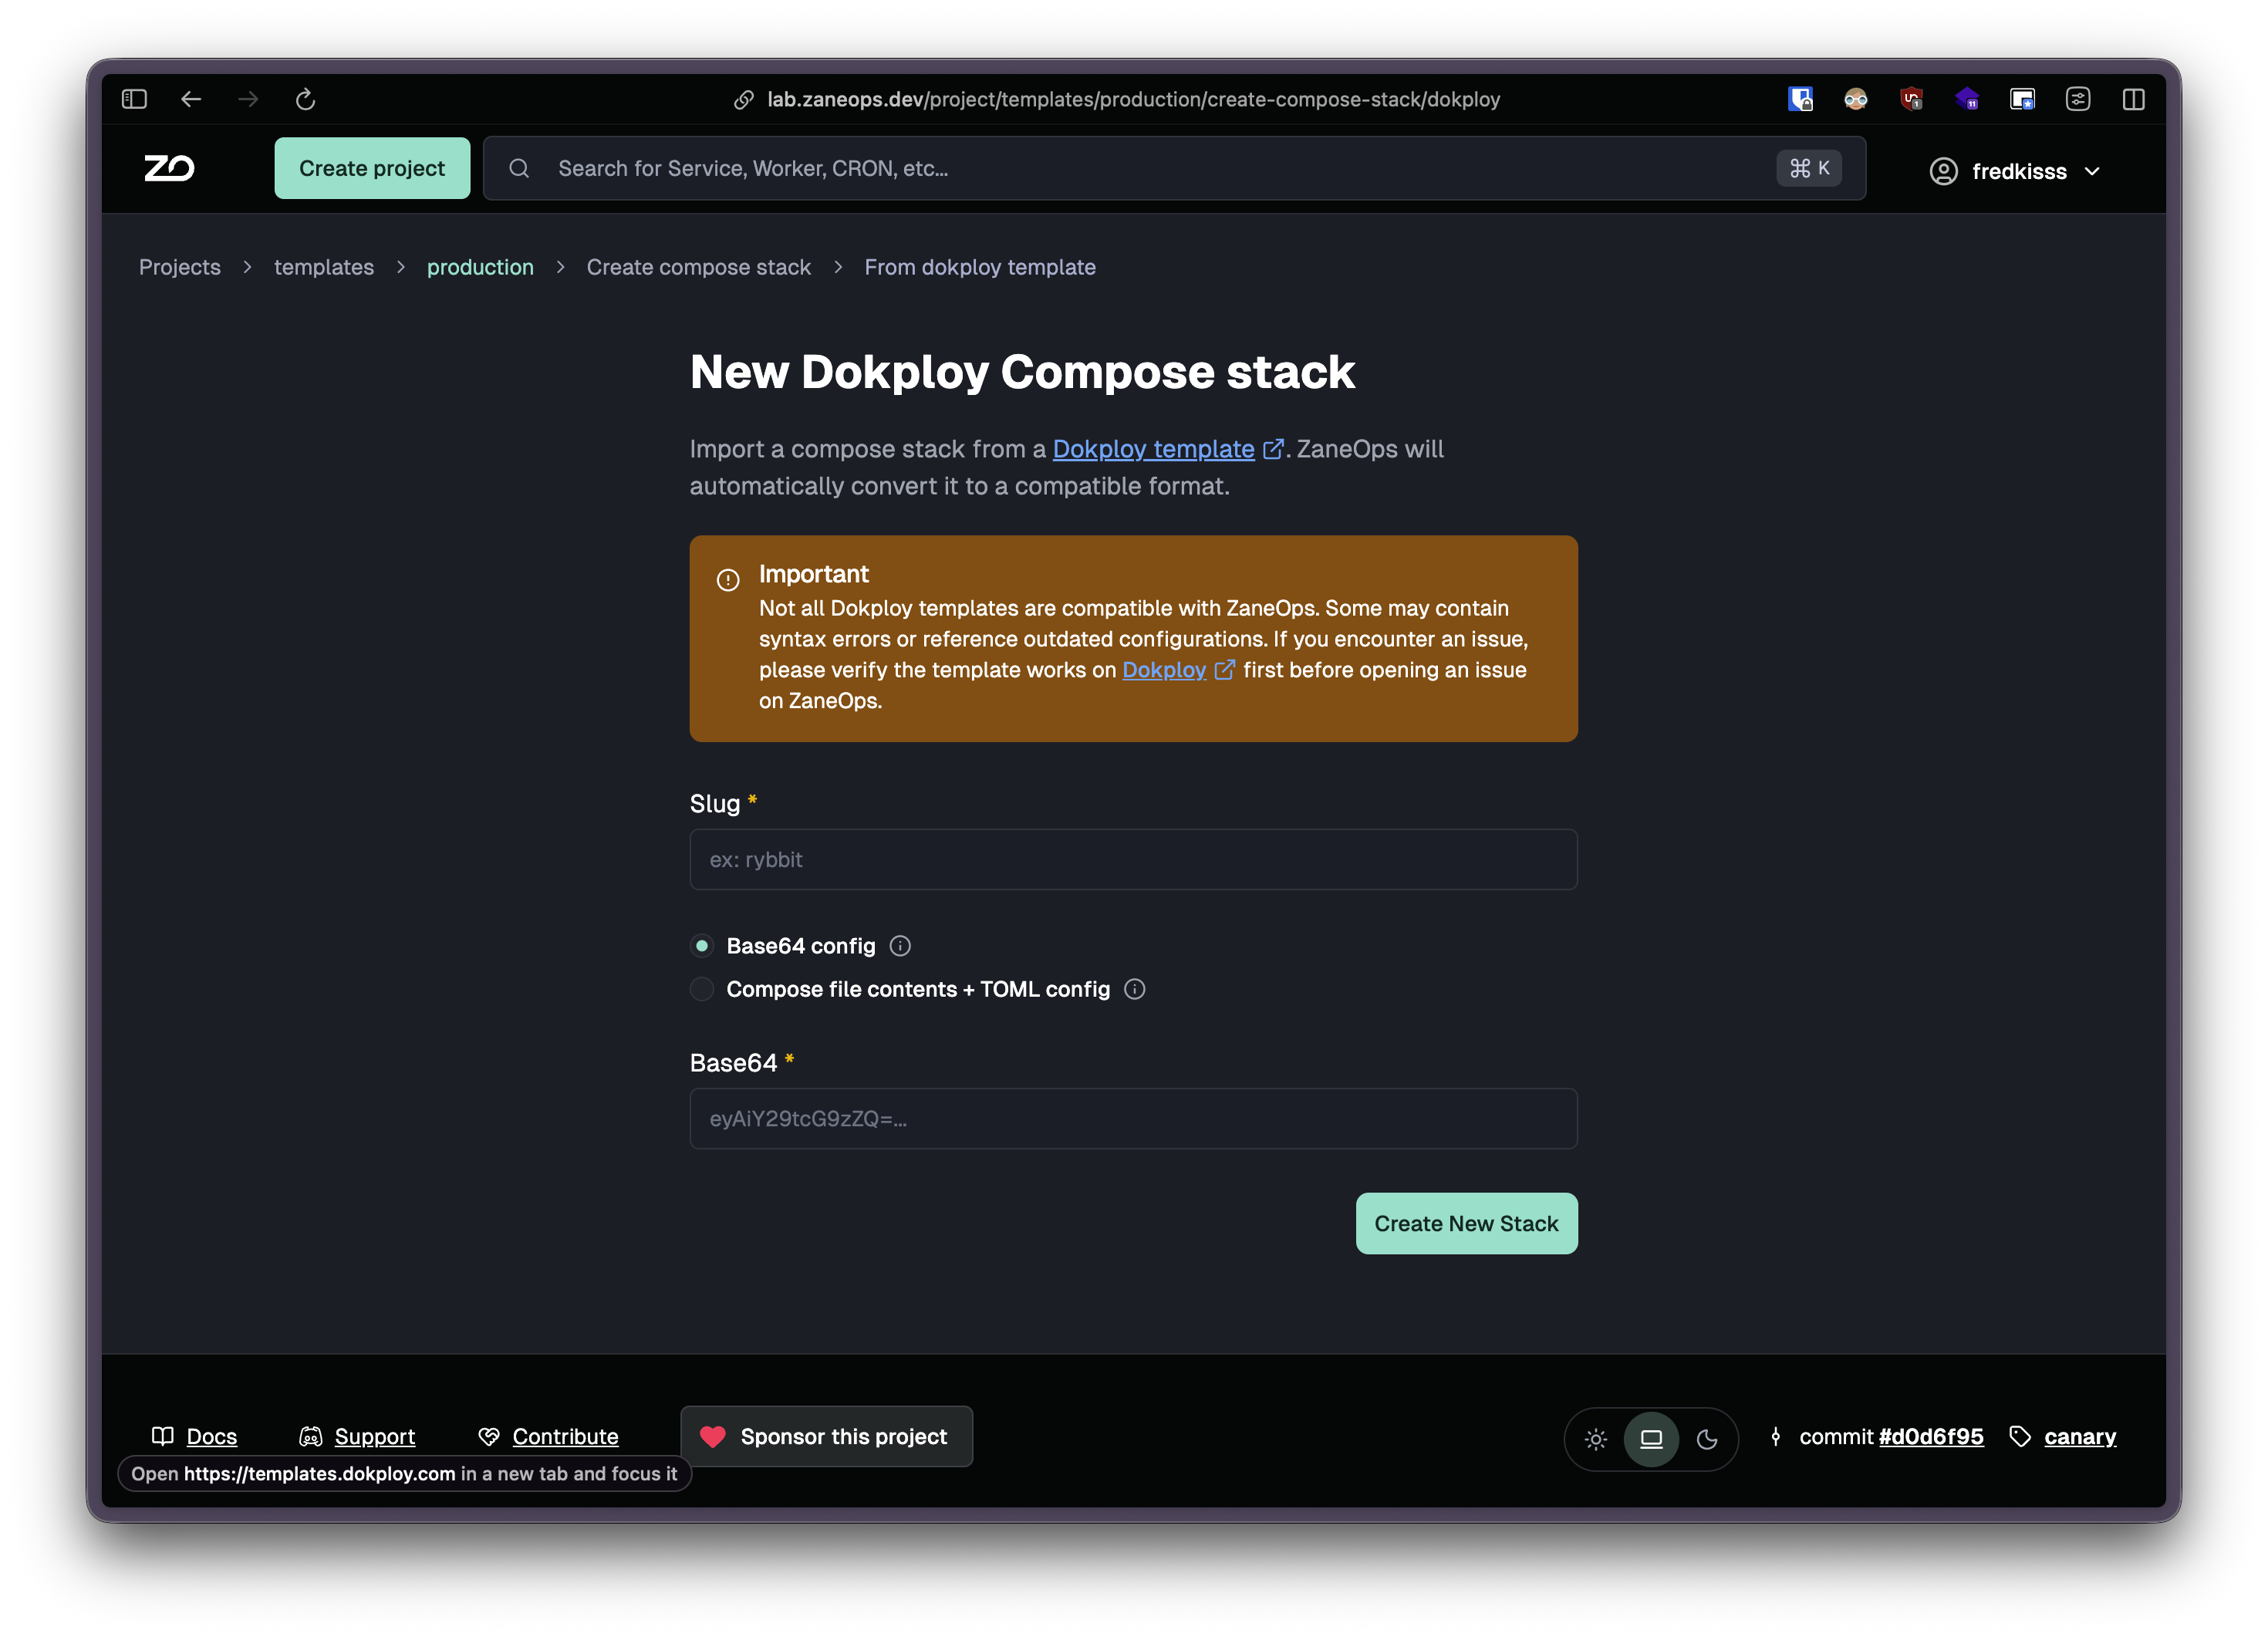Open the red uBlock shield extension icon
2268x1637 pixels.
[1911, 99]
